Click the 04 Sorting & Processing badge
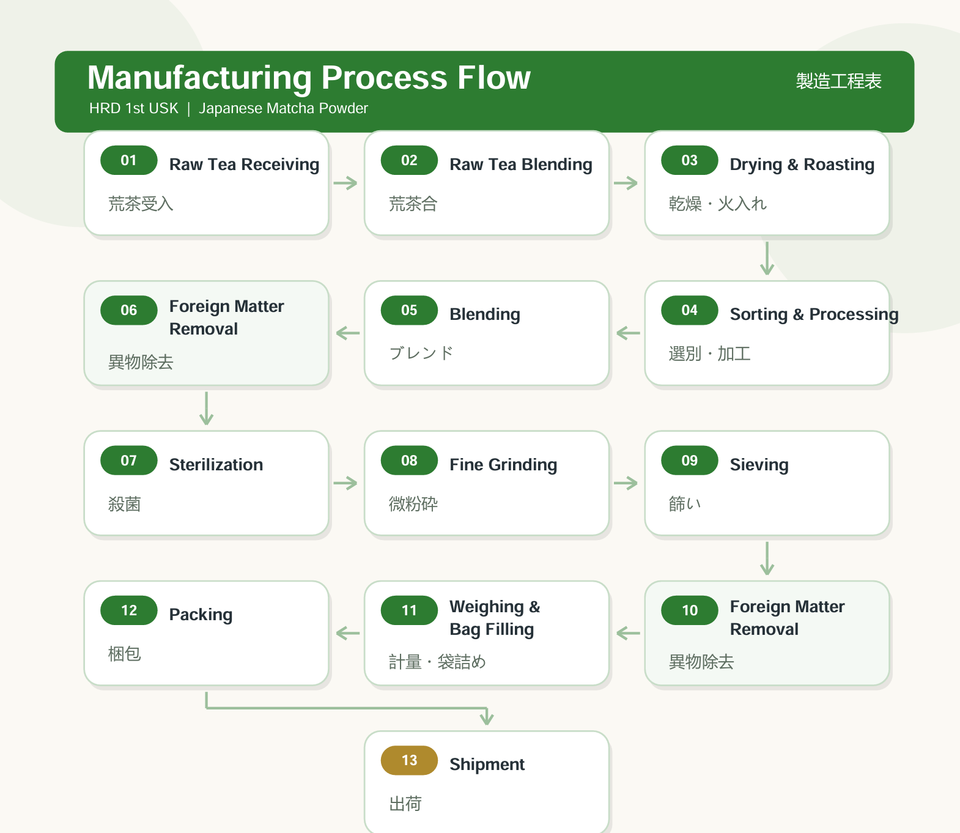 689,310
